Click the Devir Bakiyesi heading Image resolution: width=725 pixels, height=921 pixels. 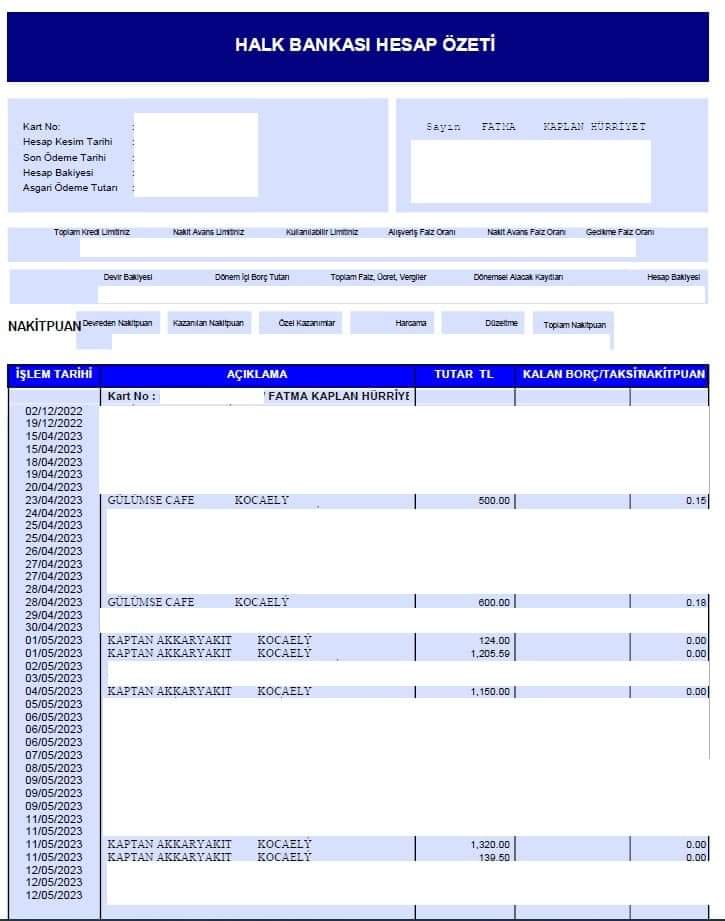pos(128,277)
